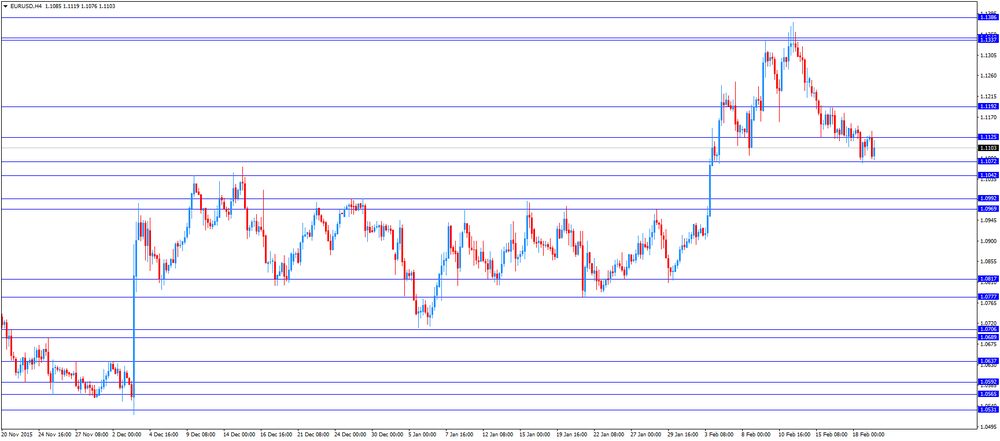Click the 1.0495 price axis value
Viewport: 1000px width, 441px height.
coord(987,426)
